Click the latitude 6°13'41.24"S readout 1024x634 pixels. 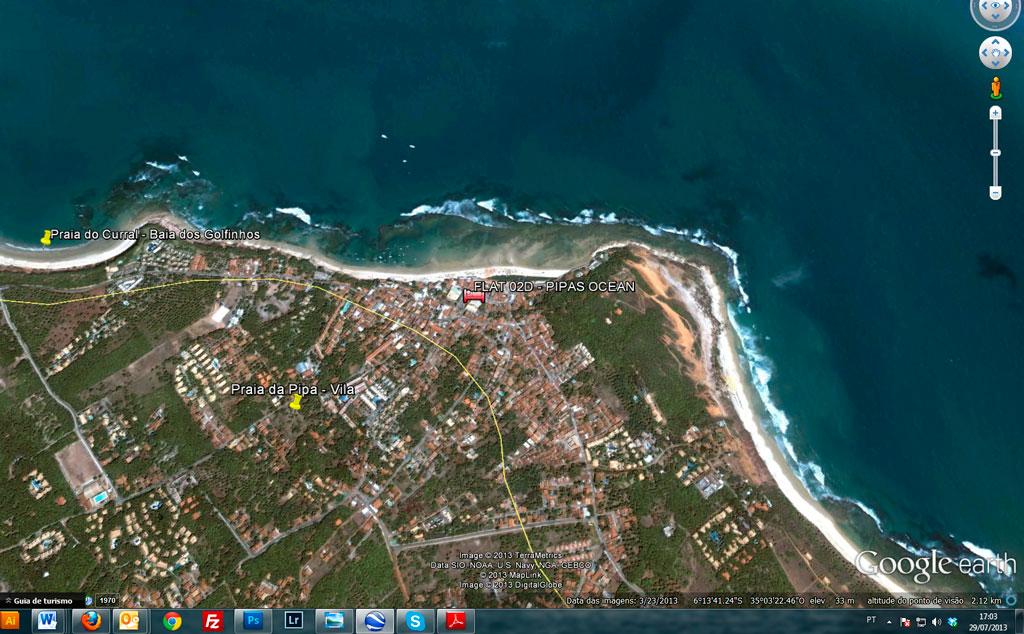718,601
